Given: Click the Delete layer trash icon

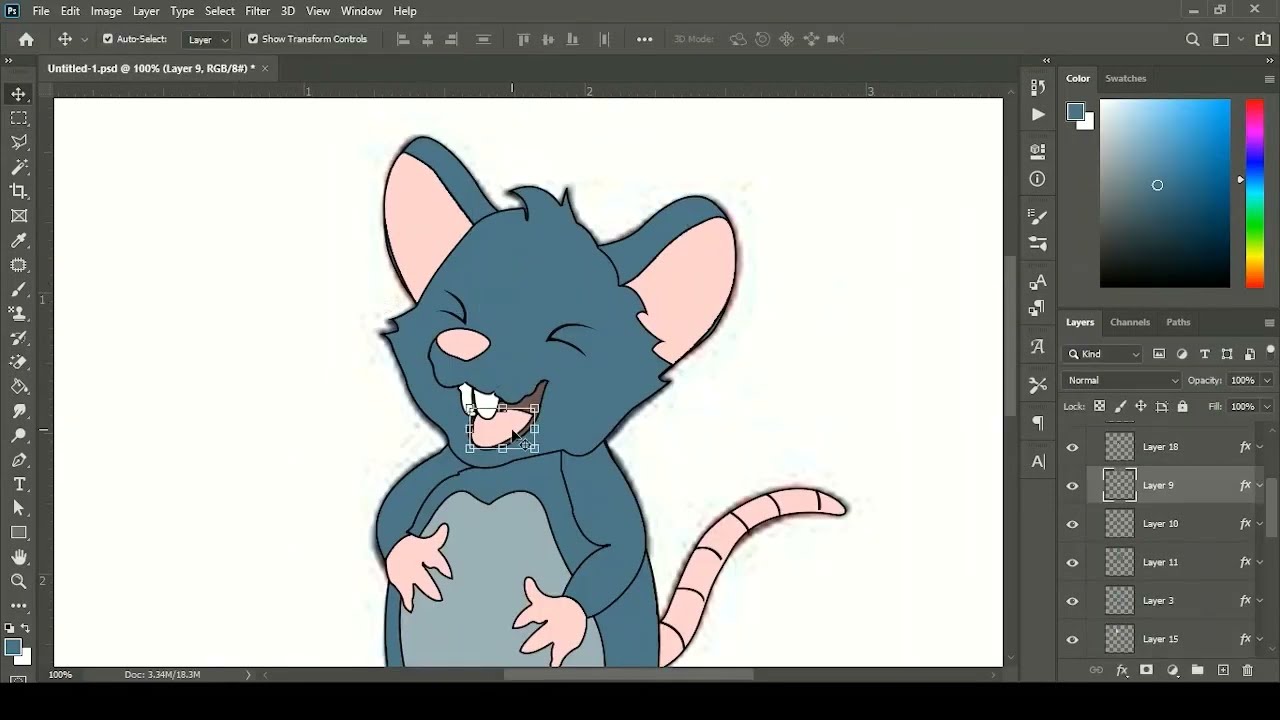Looking at the screenshot, I should click(x=1248, y=670).
